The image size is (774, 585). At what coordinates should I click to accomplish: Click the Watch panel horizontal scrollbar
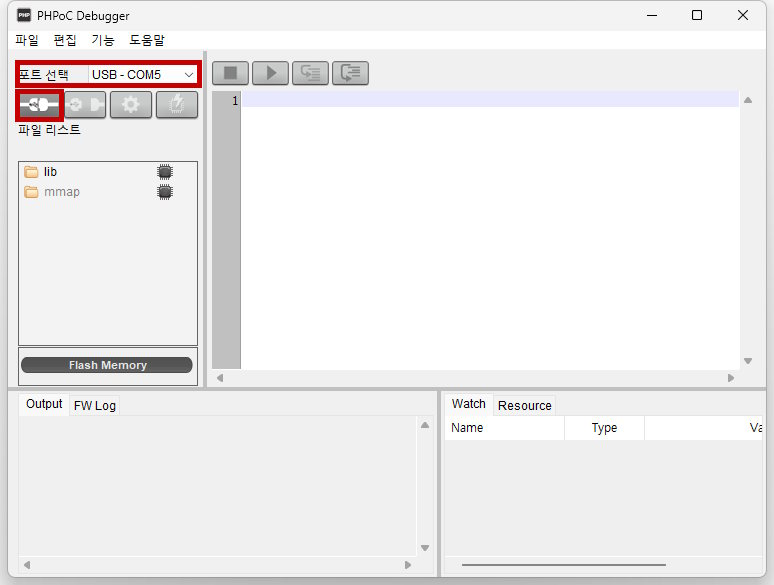(x=564, y=564)
